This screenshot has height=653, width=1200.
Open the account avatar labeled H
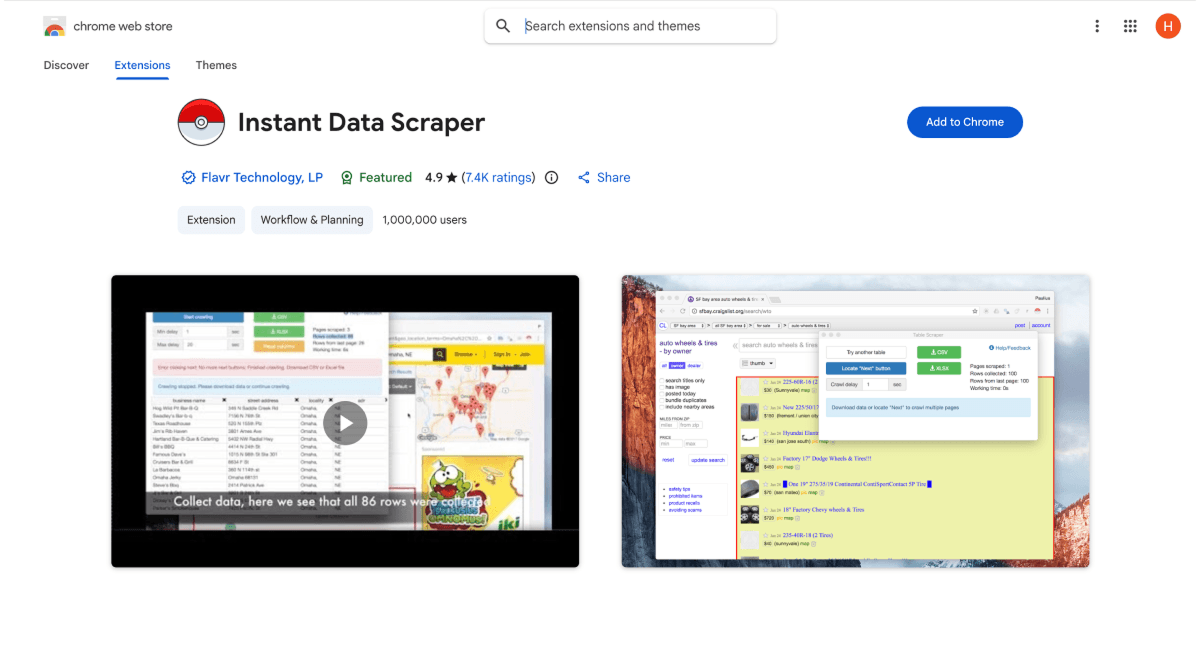pos(1168,26)
